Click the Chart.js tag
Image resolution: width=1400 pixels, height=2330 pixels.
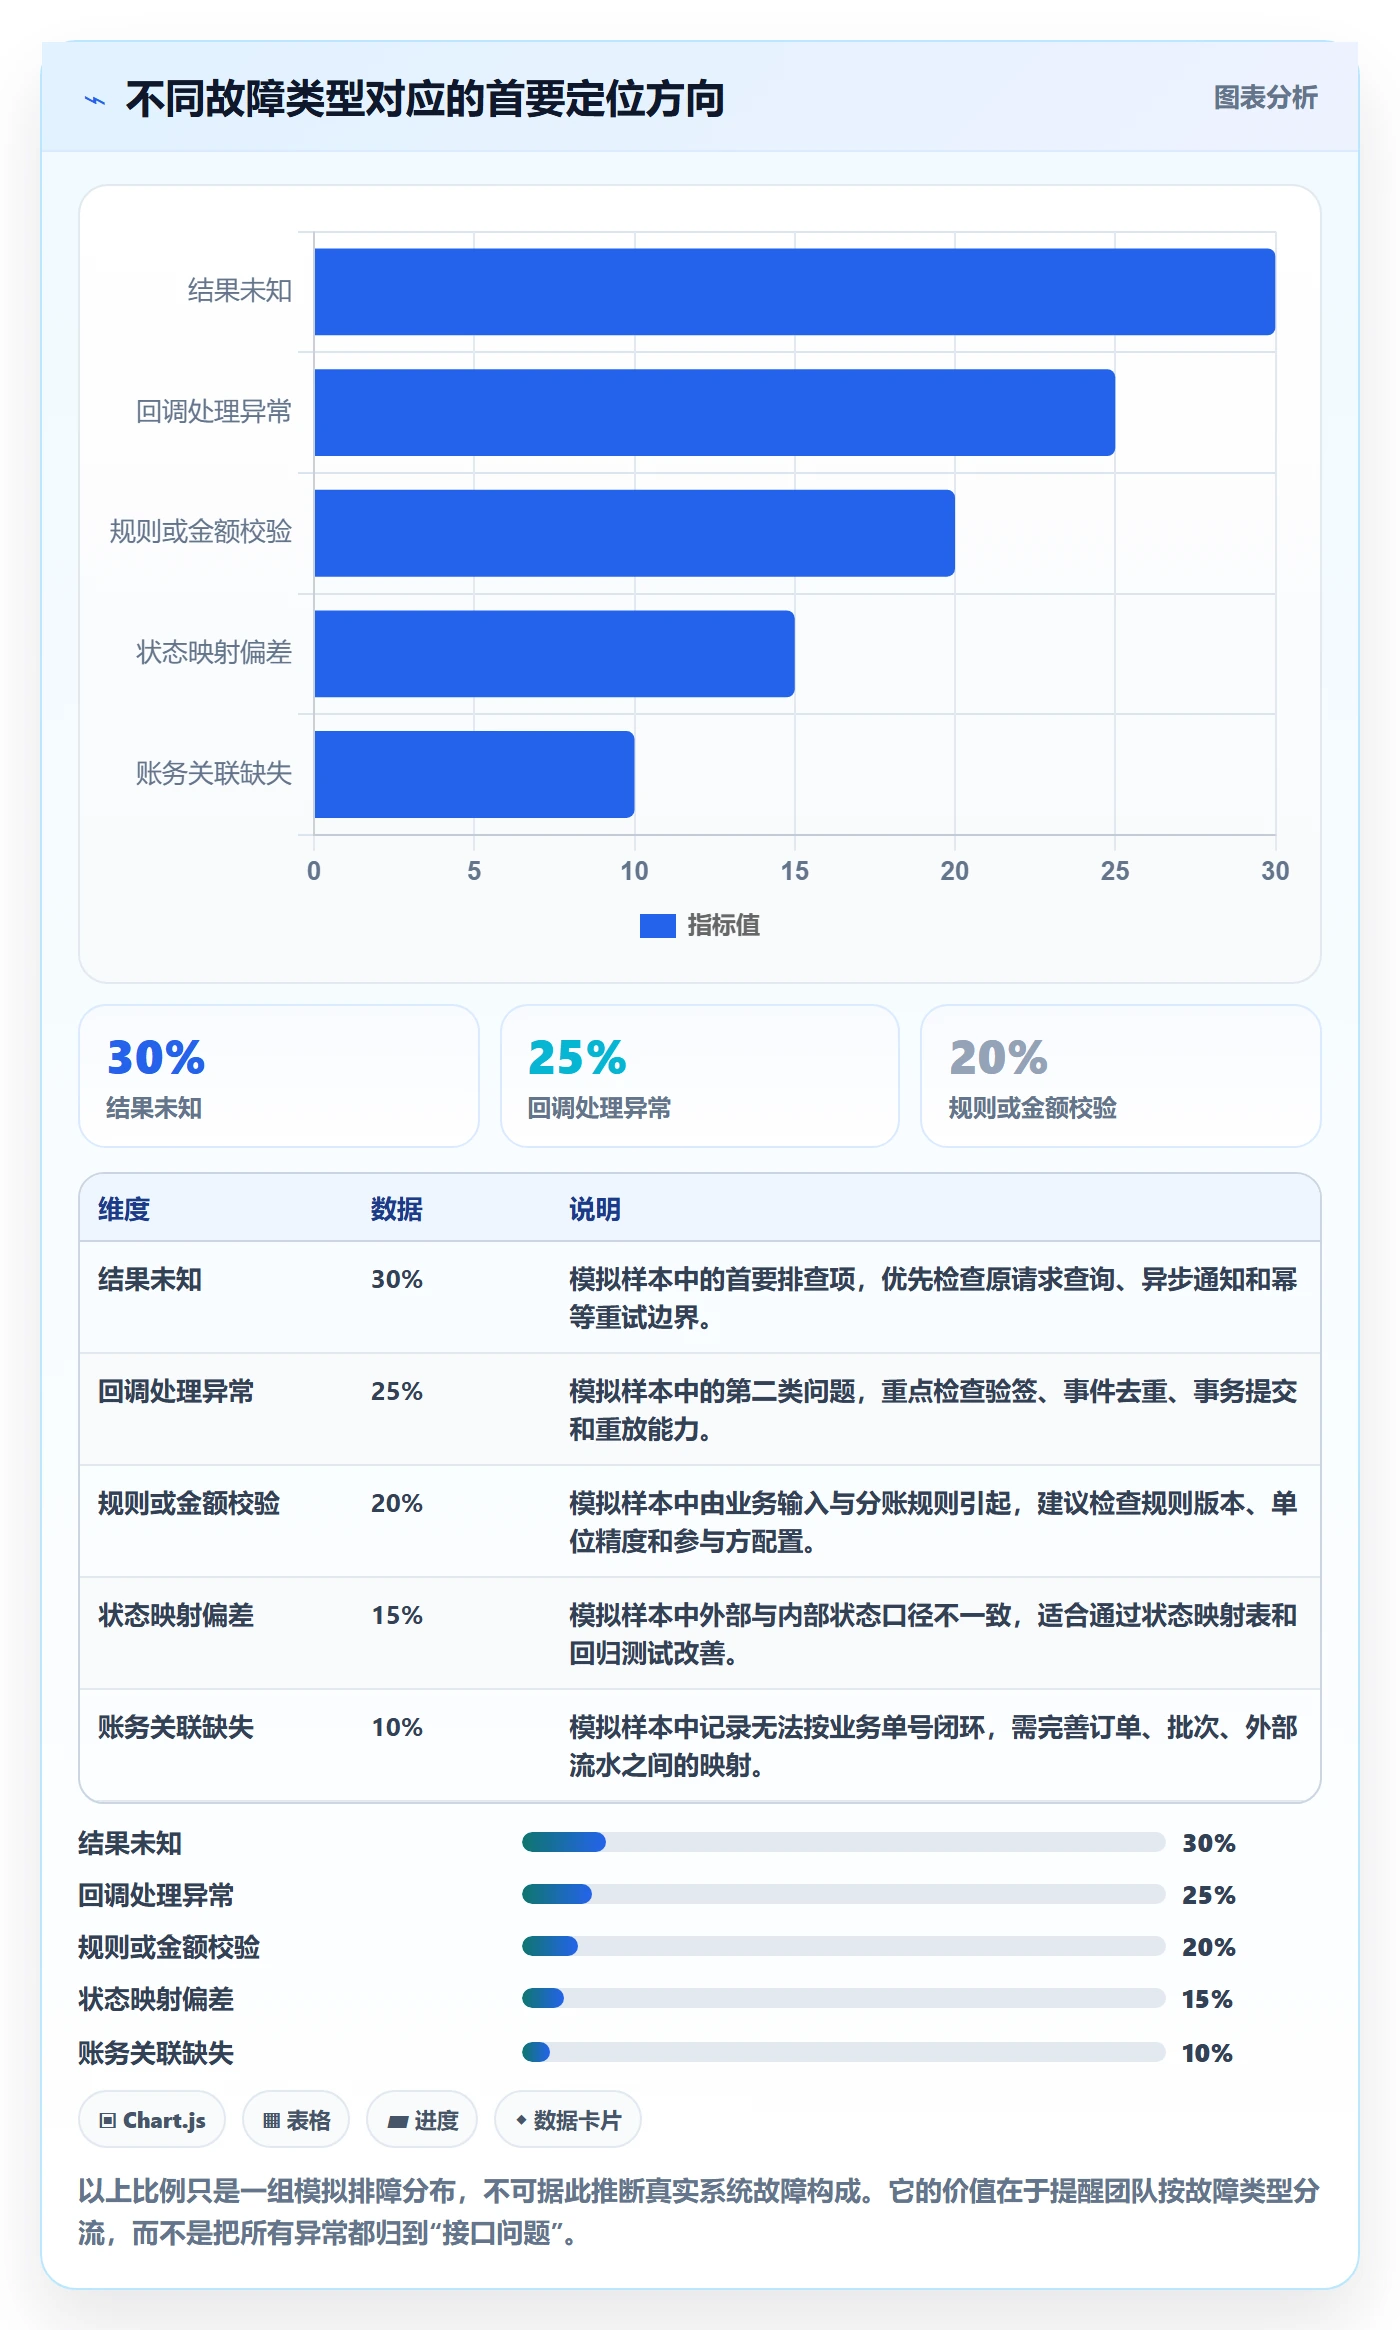(152, 2120)
